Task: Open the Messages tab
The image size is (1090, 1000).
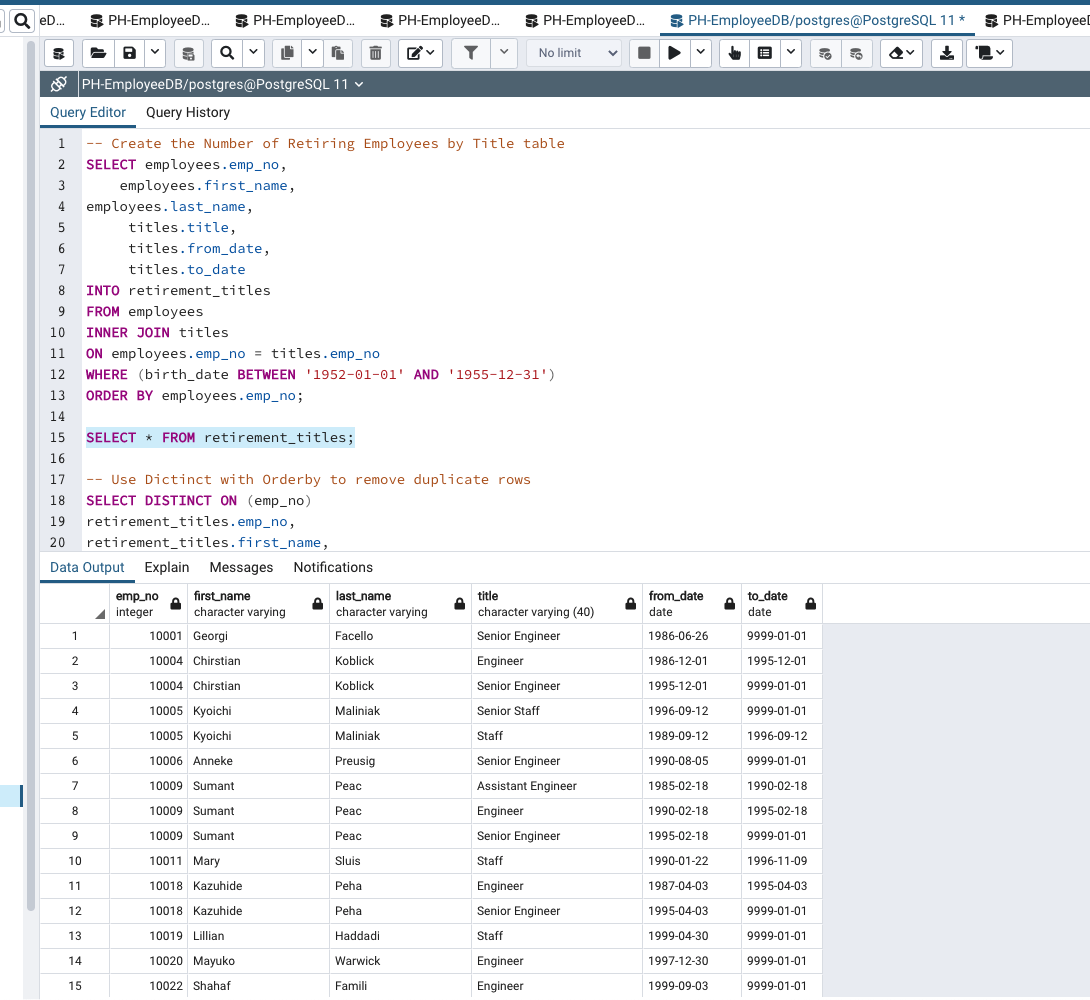Action: 241,568
